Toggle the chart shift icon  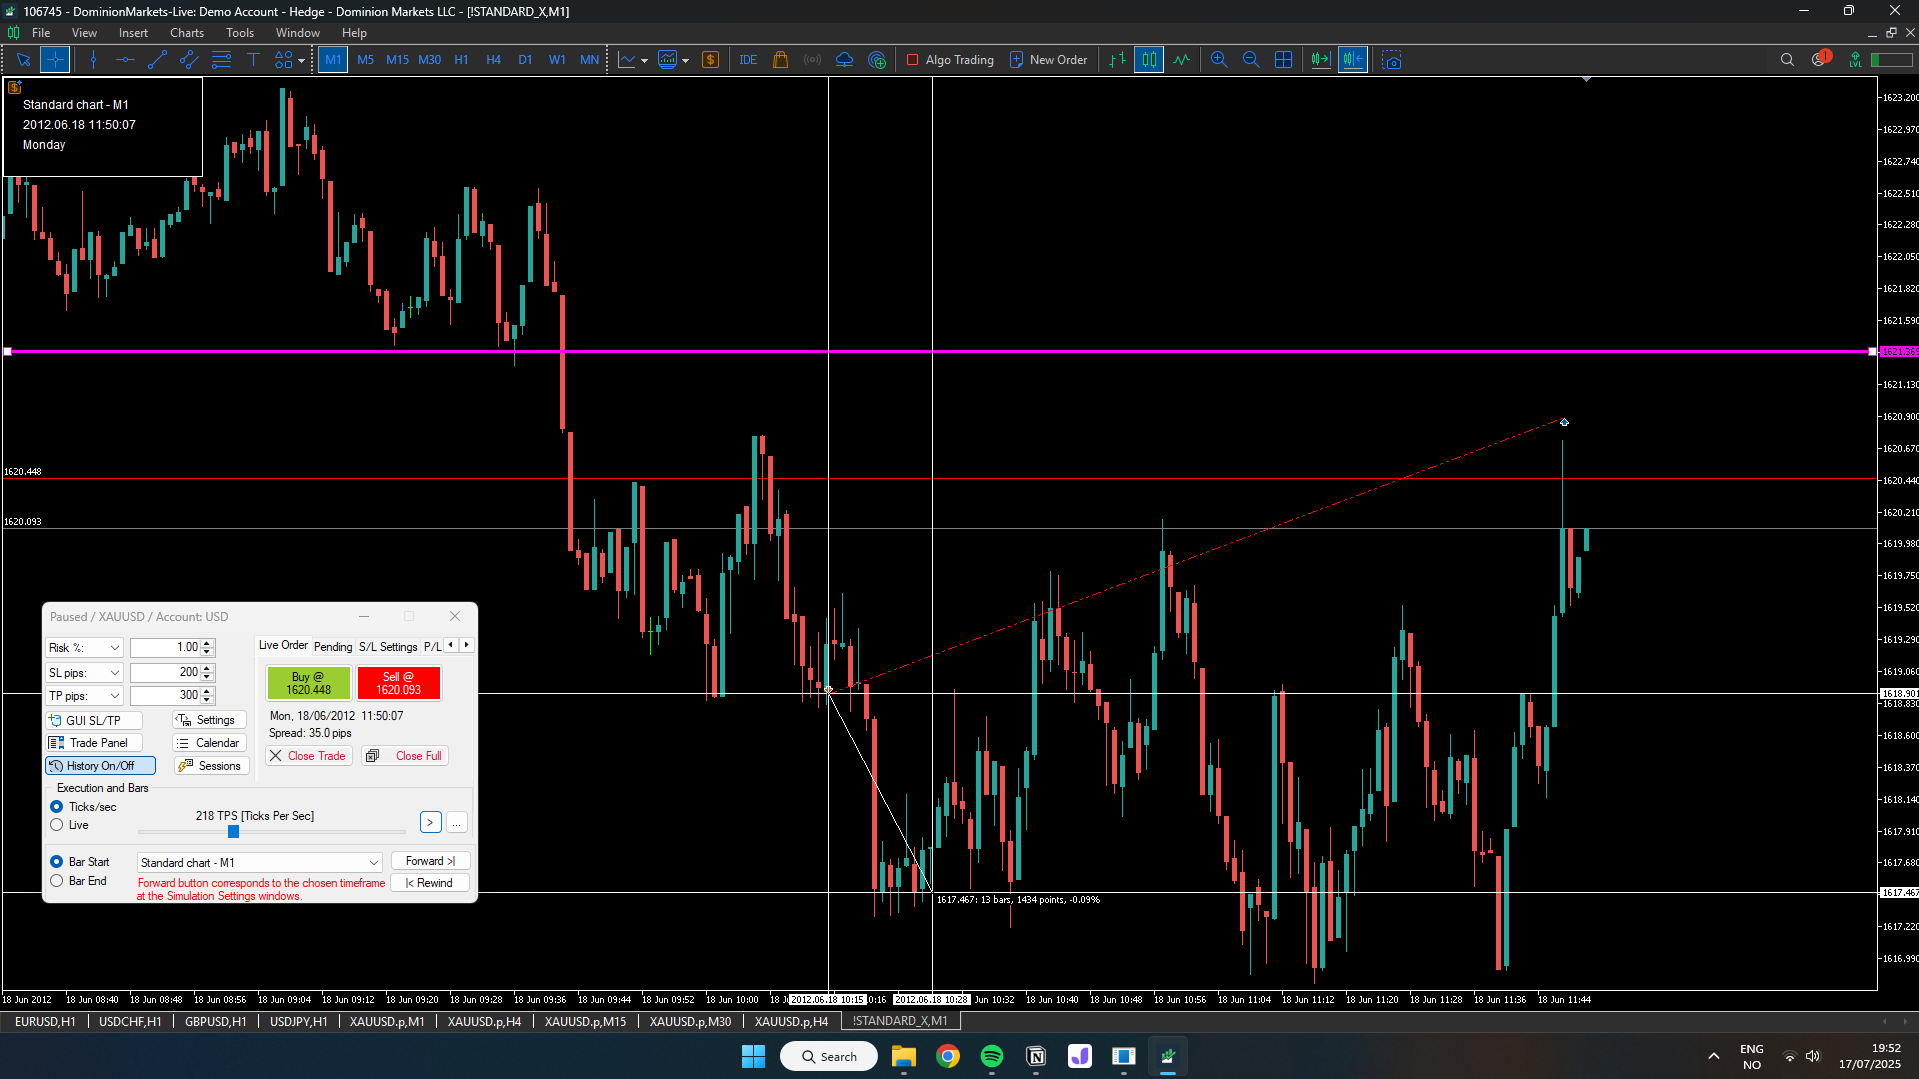coord(1353,60)
